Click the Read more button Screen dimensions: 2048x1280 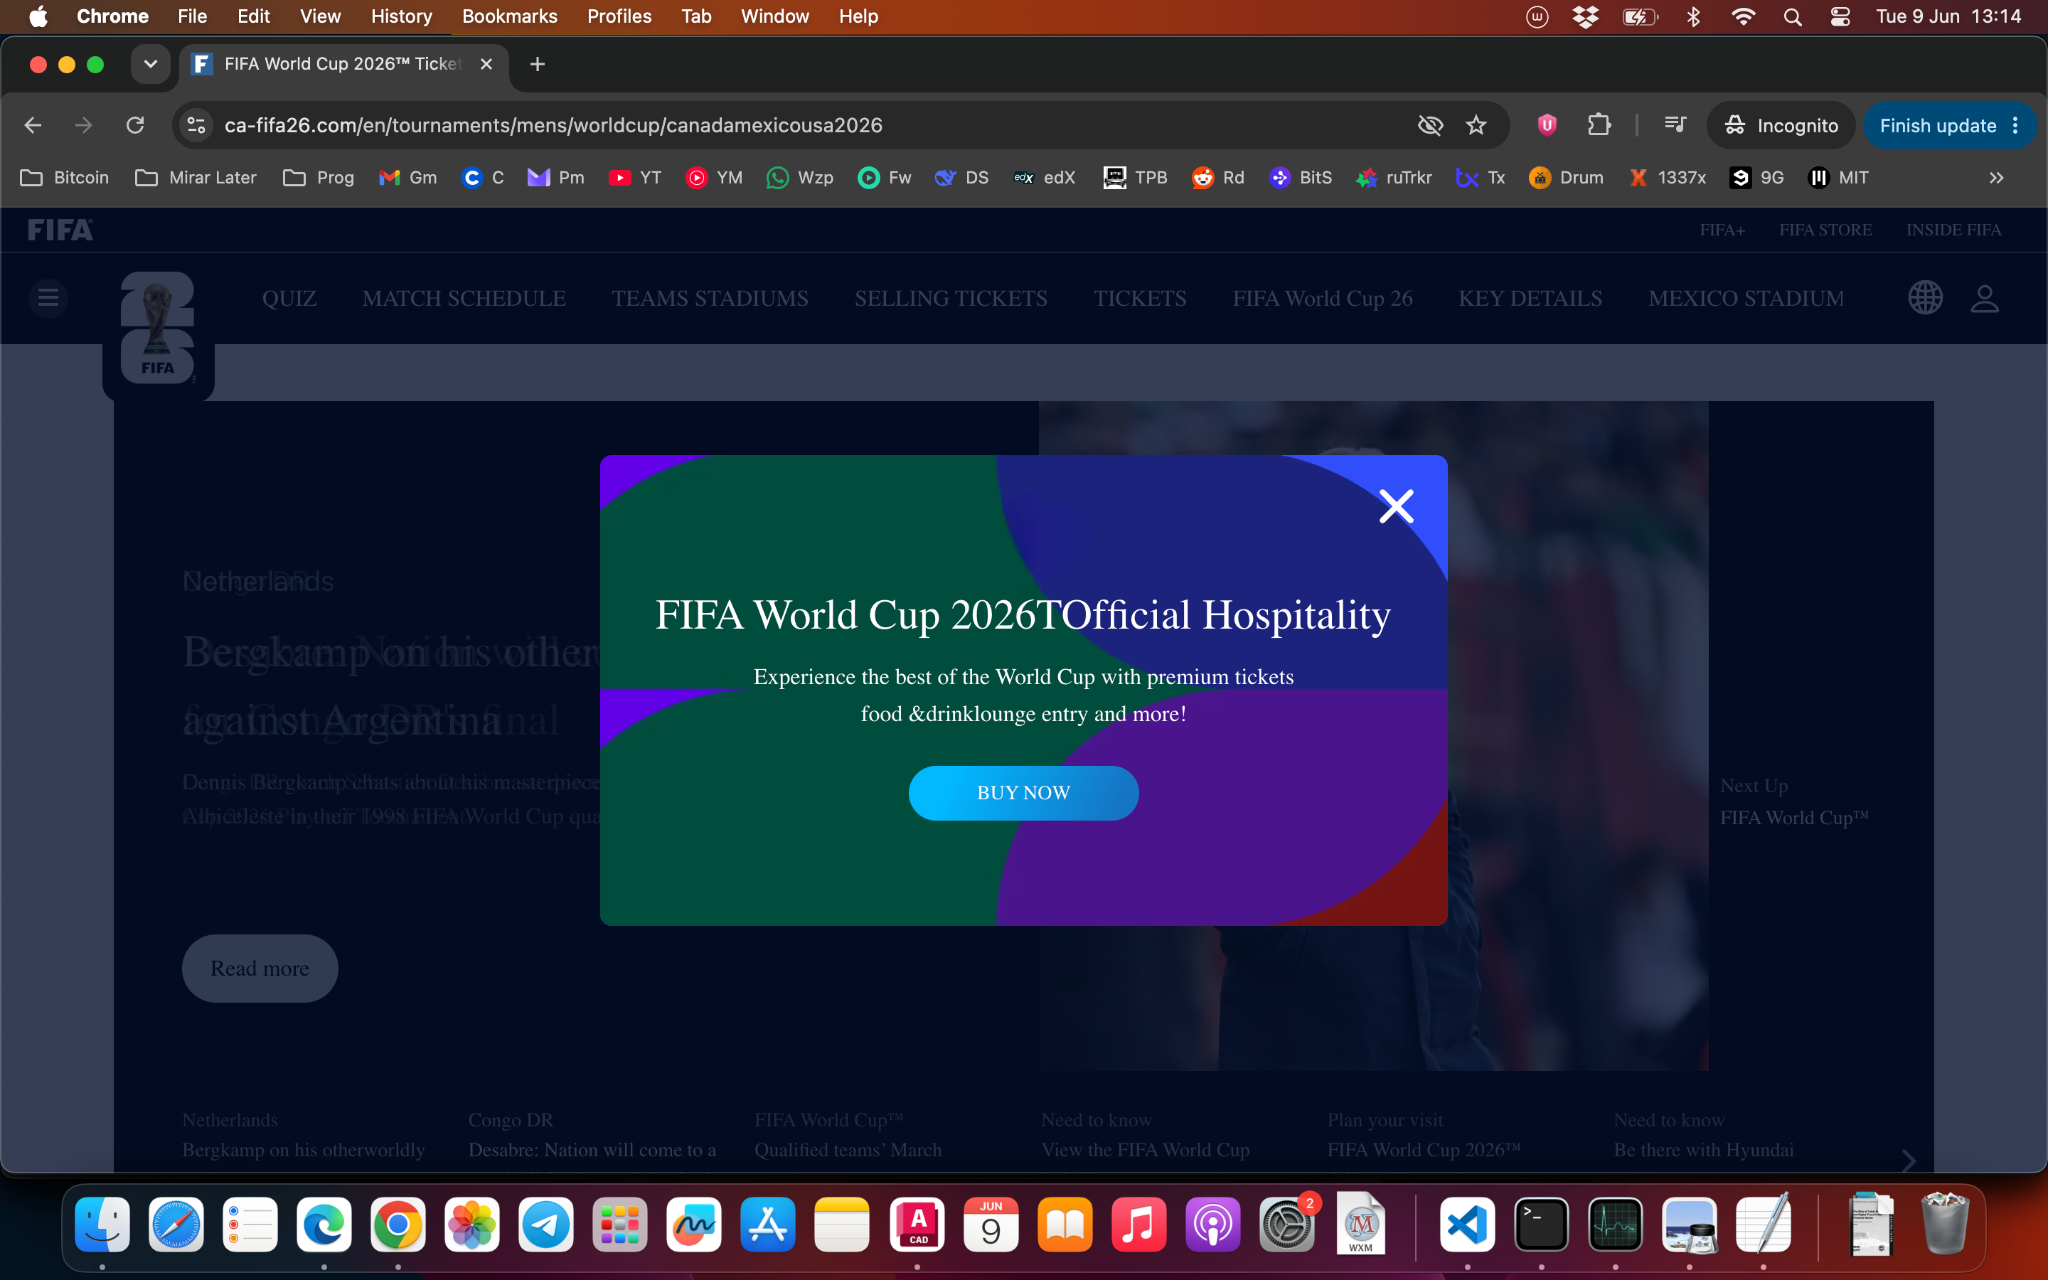coord(260,968)
